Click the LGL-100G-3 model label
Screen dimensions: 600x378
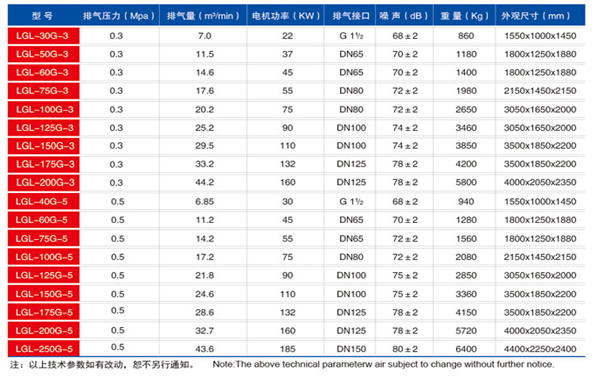(44, 109)
